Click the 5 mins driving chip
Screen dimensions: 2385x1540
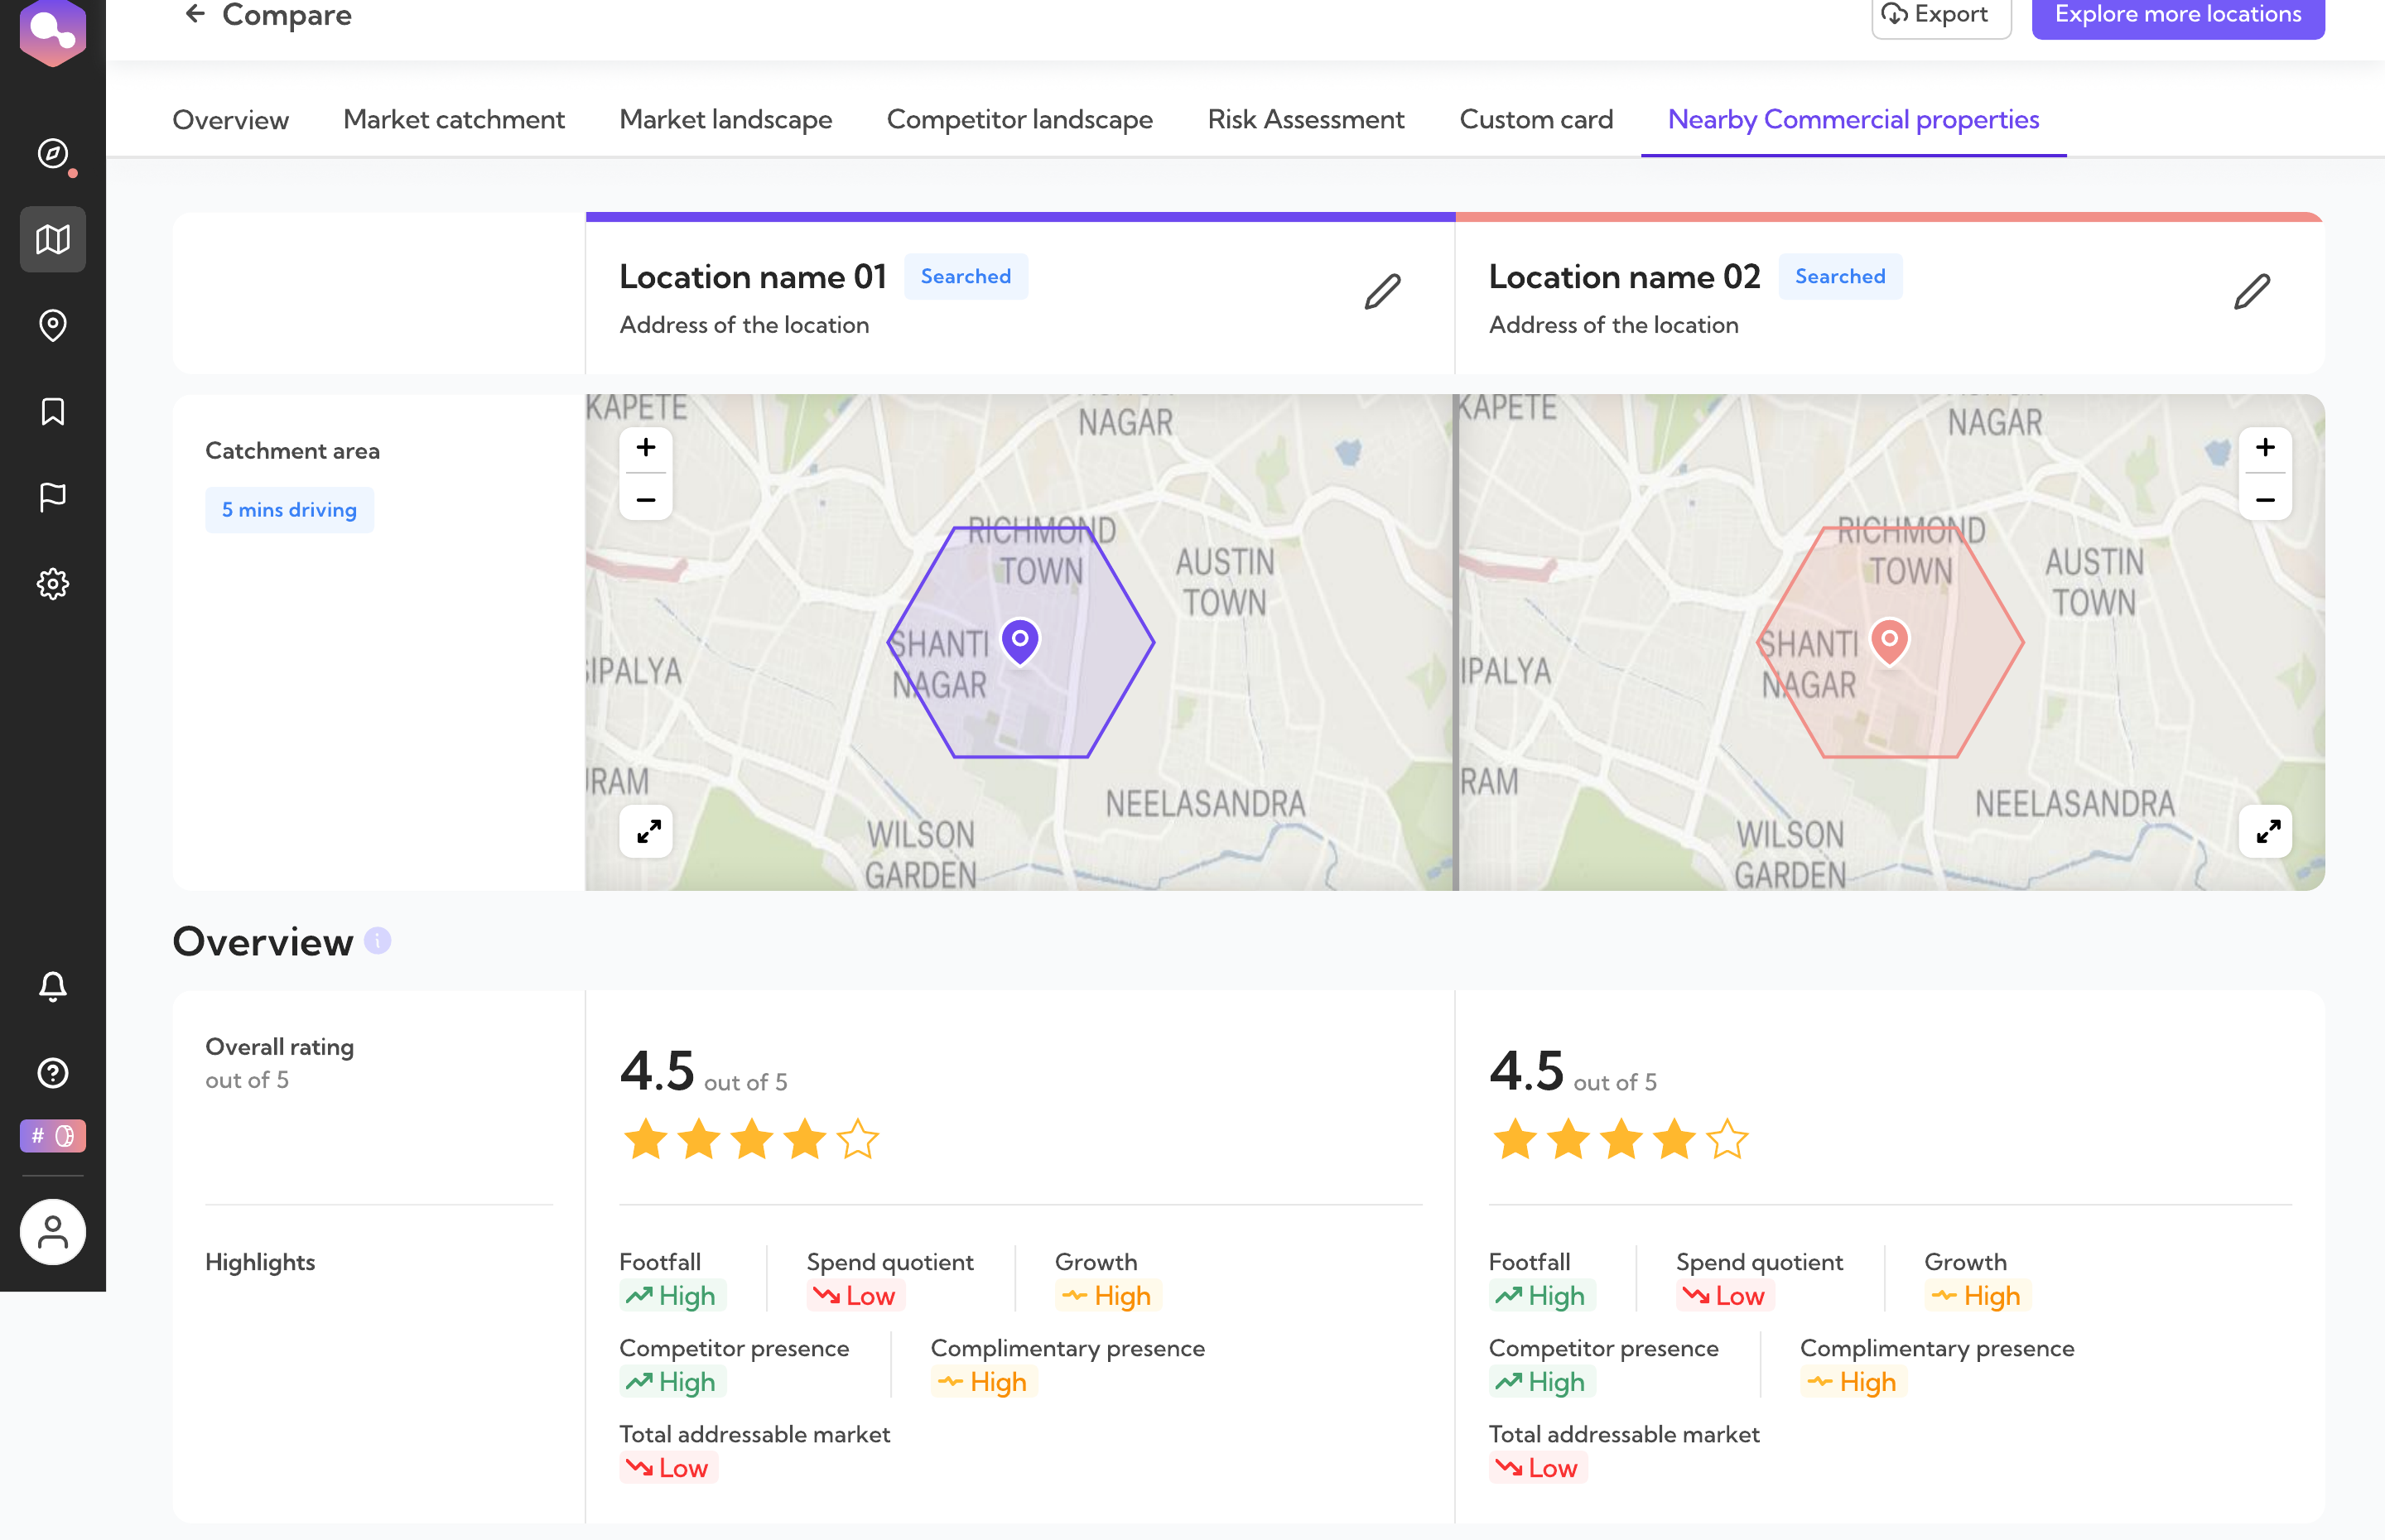click(x=289, y=510)
